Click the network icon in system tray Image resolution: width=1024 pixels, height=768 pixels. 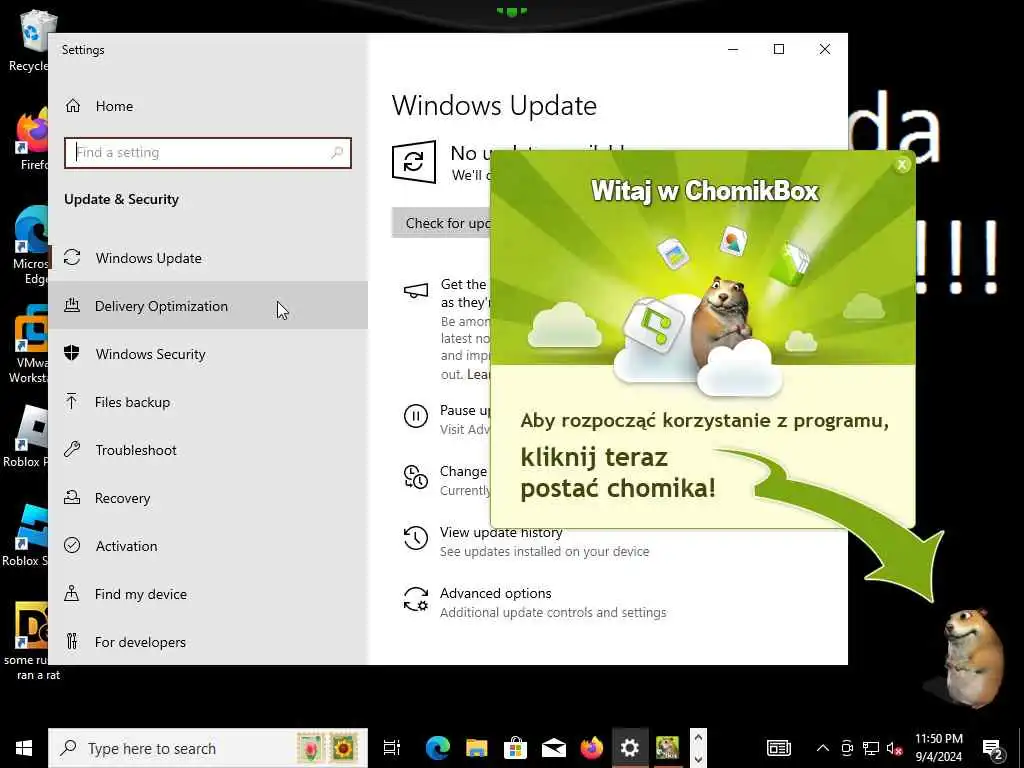[x=871, y=748]
